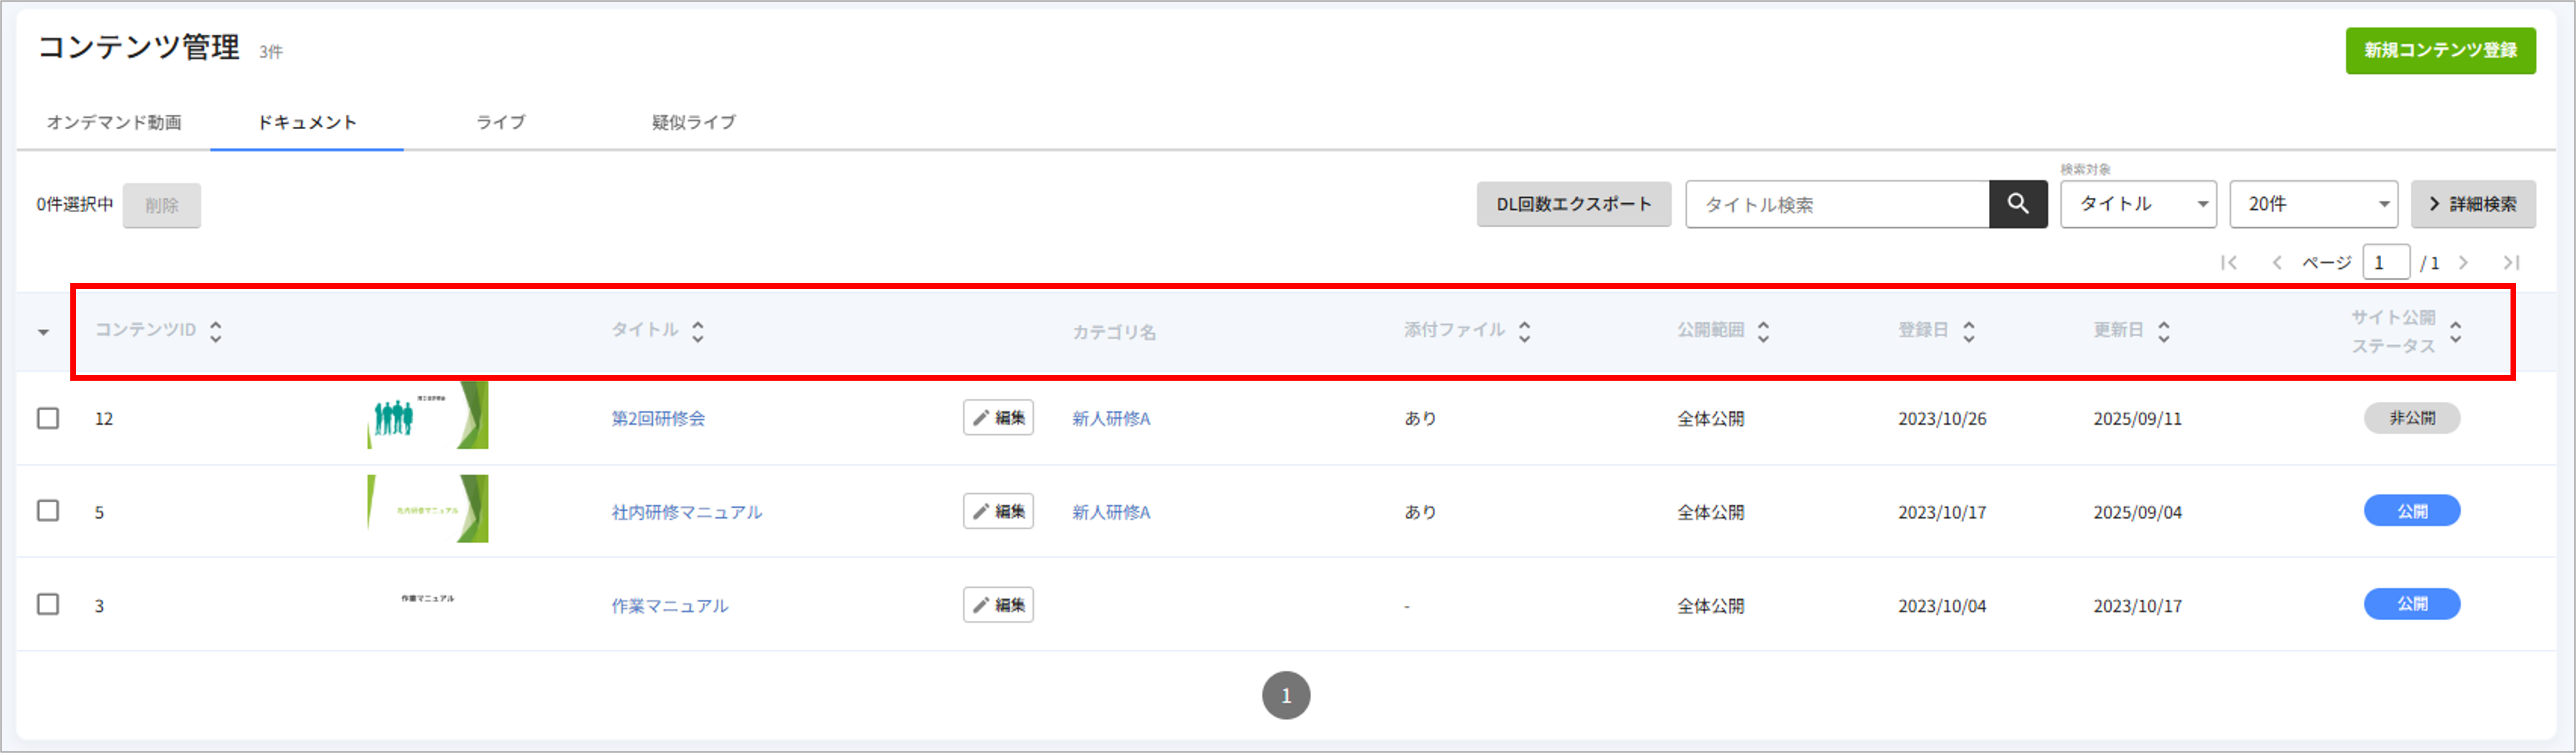This screenshot has height=753, width=2576.
Task: Click the コンテンツ管理 page heading
Action: [139, 47]
